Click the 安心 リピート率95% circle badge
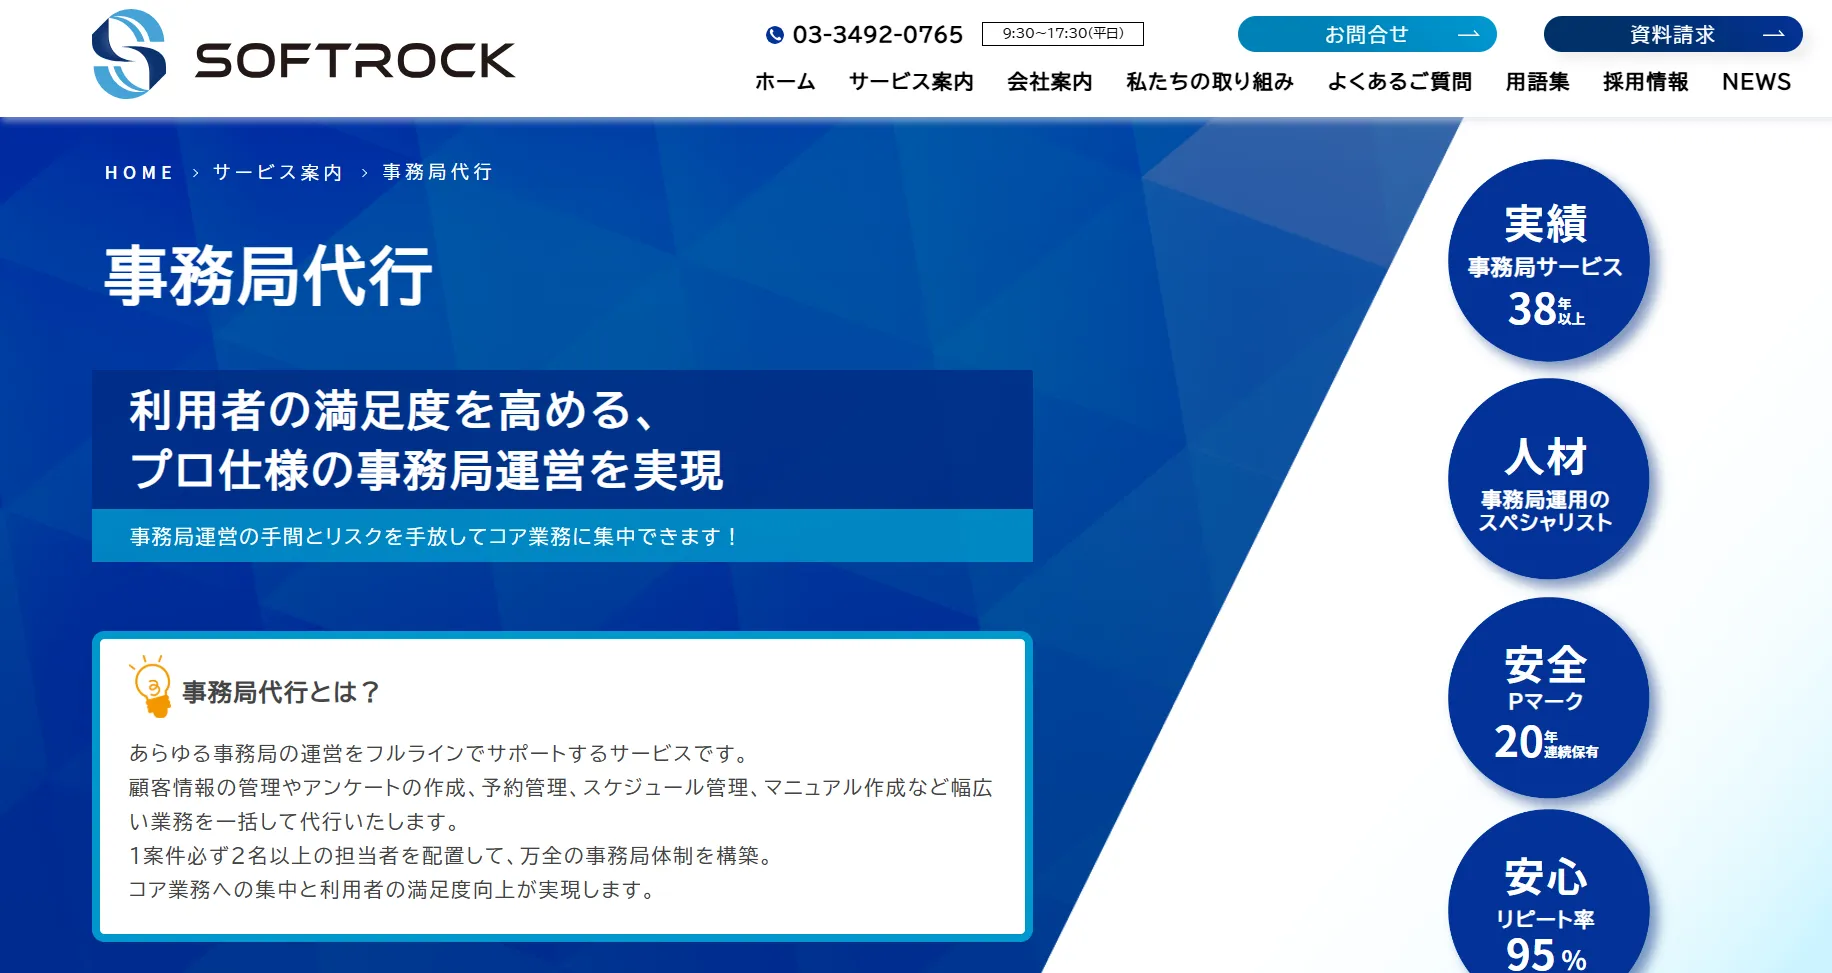The image size is (1832, 973). 1550,898
